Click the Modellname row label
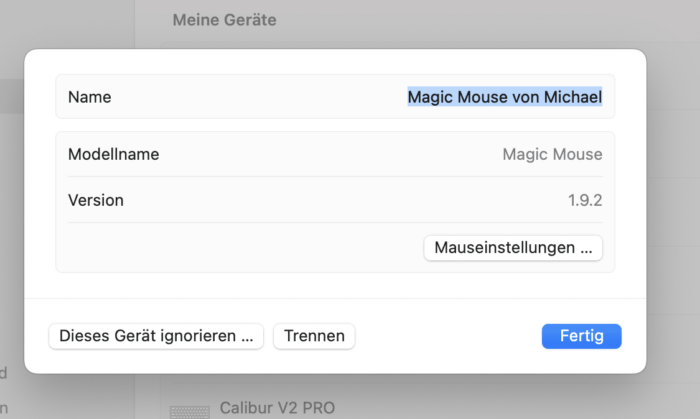 click(113, 154)
